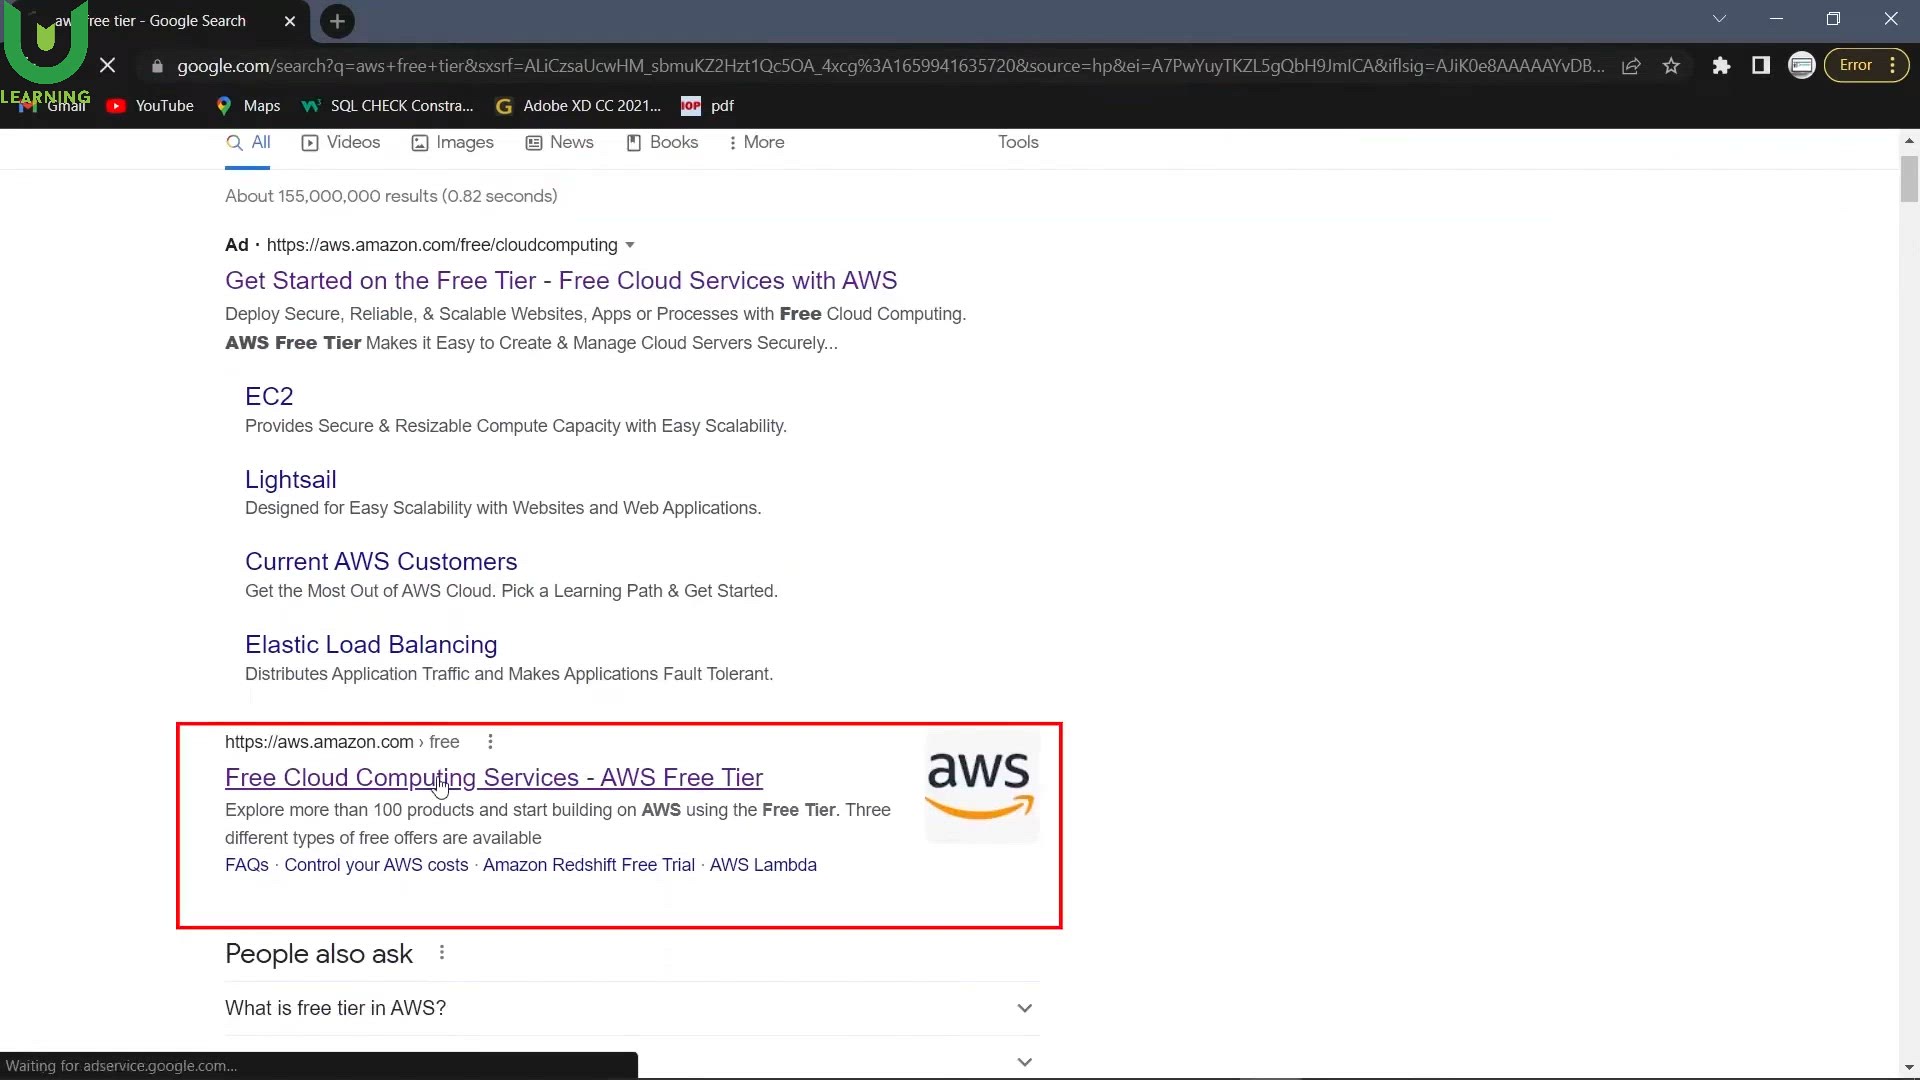
Task: Open result options dots next to aws.amazon.com
Action: tap(490, 742)
